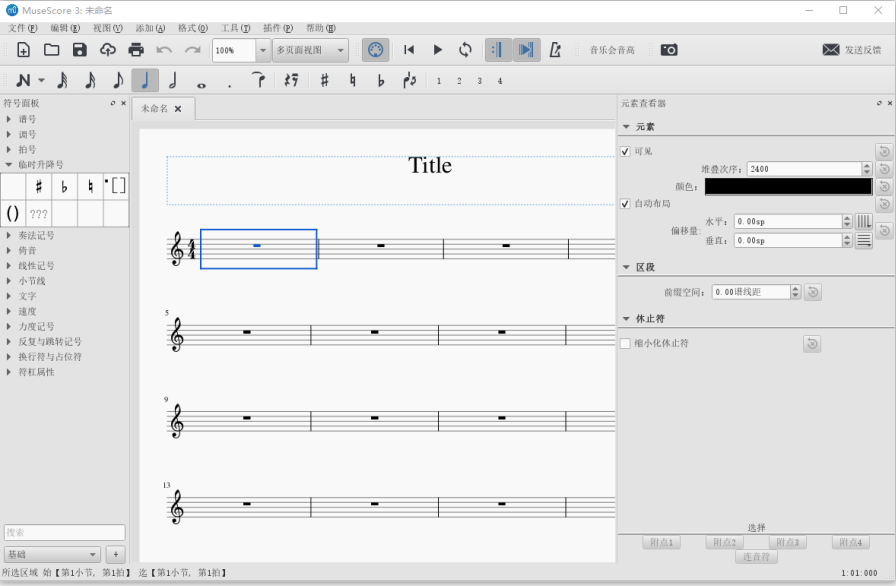The width and height of the screenshot is (896, 586).
Task: Open the page view mode dropdown
Action: (310, 50)
